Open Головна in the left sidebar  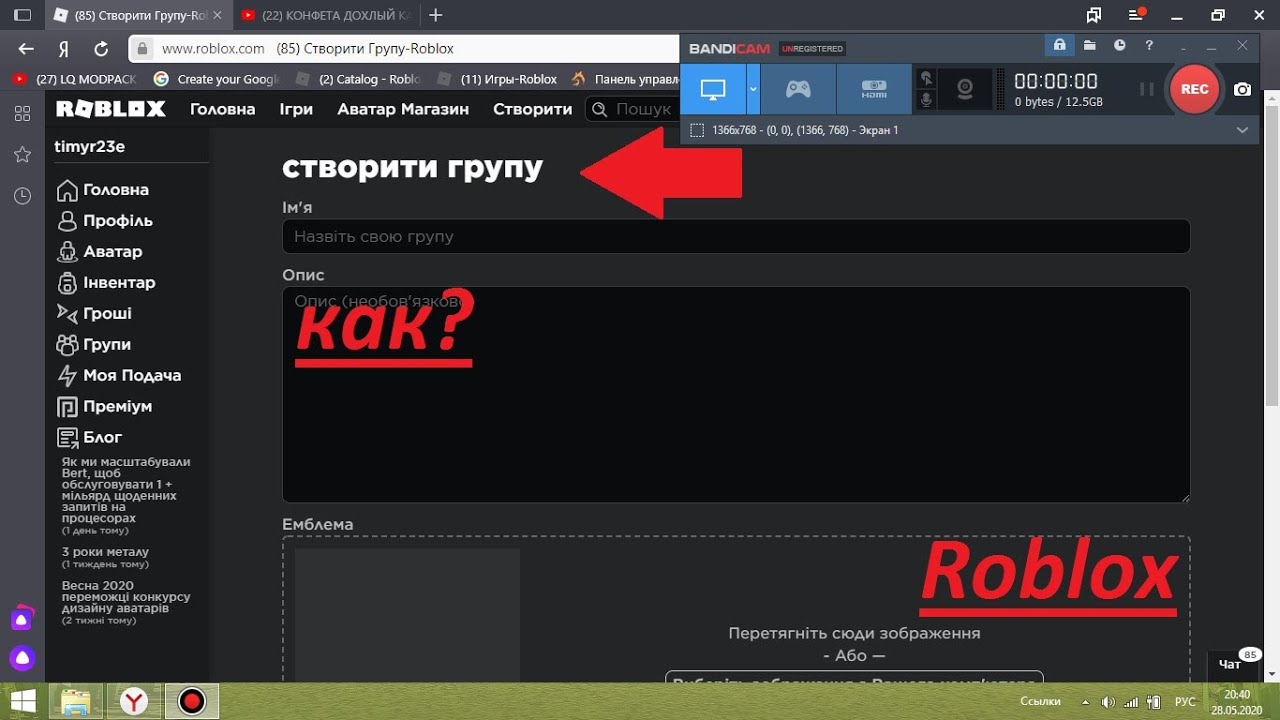coord(103,190)
